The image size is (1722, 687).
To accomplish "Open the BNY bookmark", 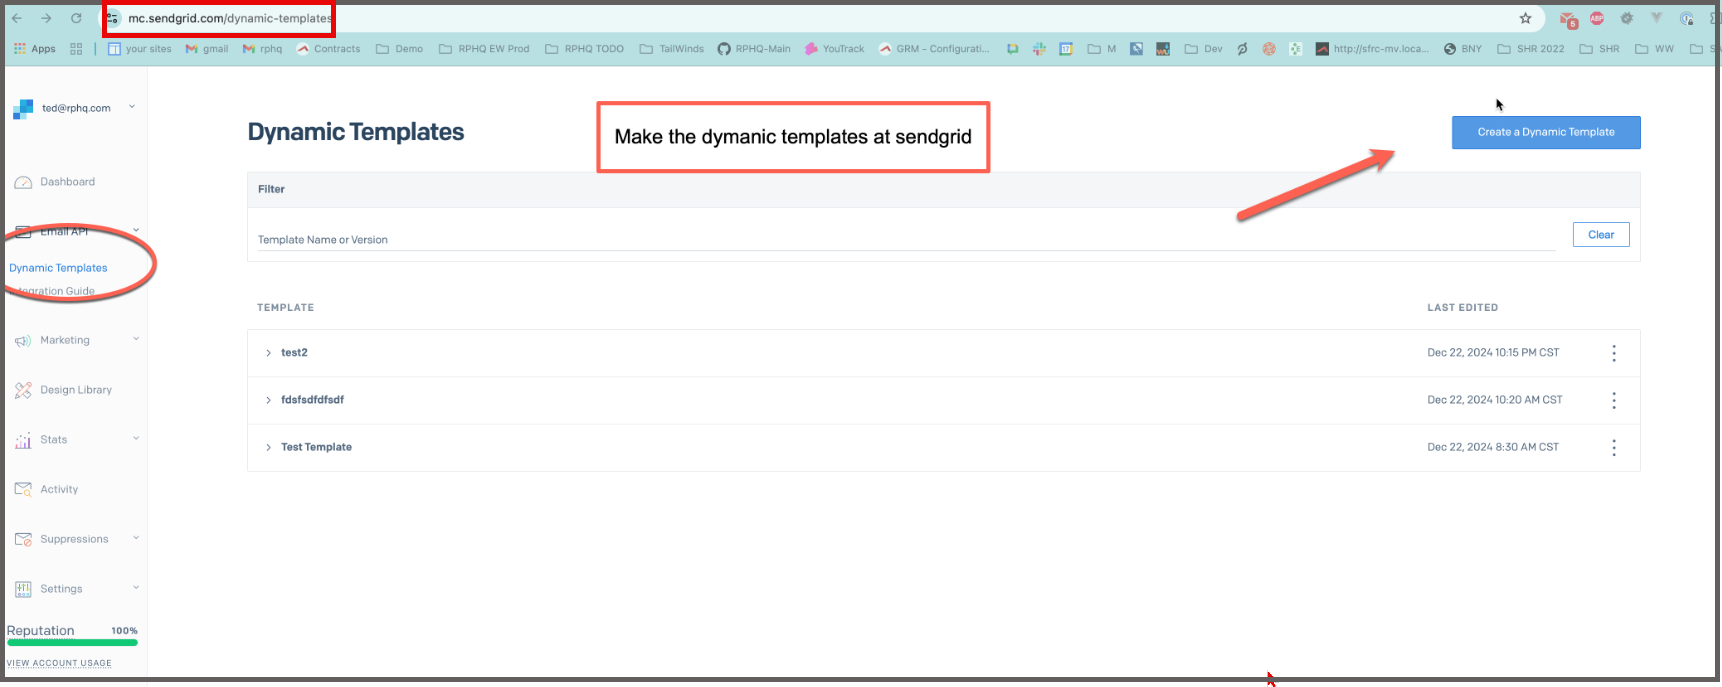I will tap(1463, 49).
